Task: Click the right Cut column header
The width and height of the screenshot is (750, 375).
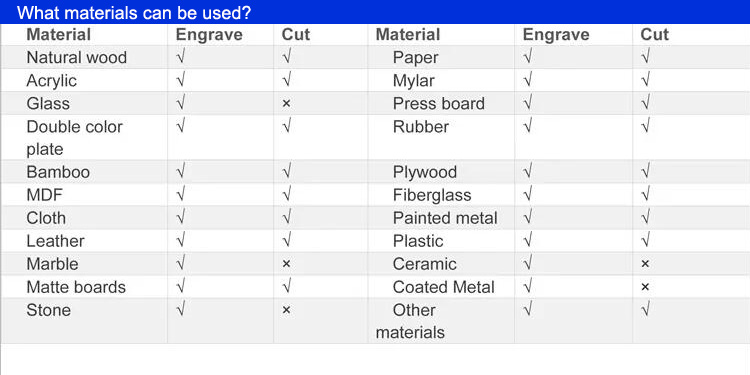Action: (654, 34)
